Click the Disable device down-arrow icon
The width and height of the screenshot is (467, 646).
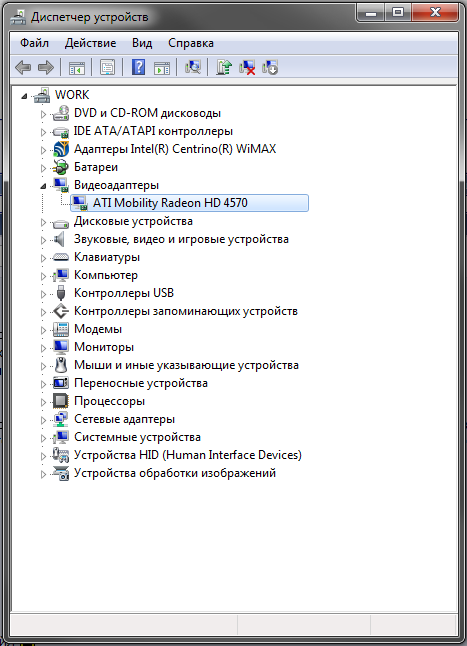[x=270, y=67]
